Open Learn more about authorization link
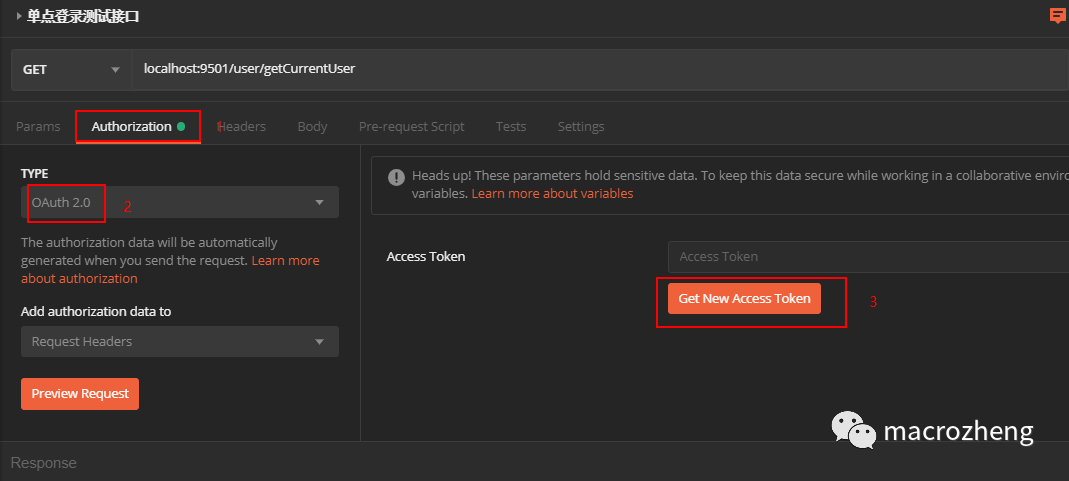Viewport: 1069px width, 481px height. (79, 278)
